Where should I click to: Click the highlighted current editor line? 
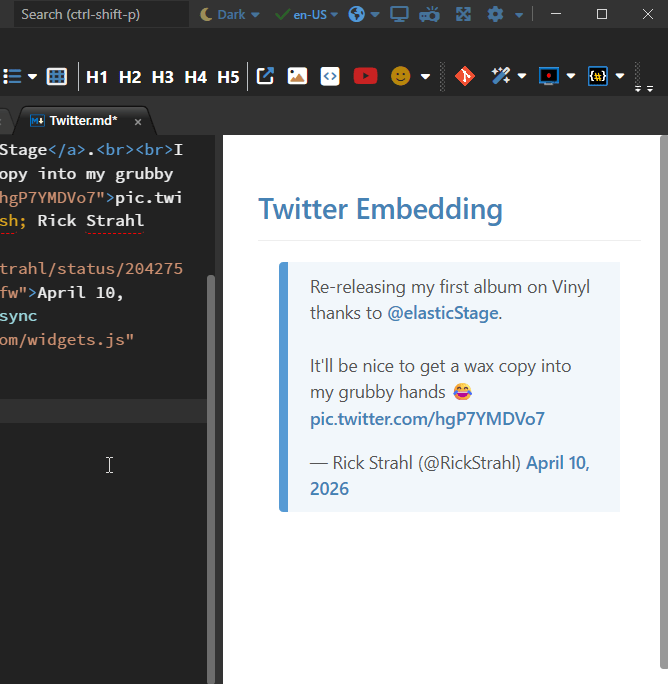tap(103, 411)
